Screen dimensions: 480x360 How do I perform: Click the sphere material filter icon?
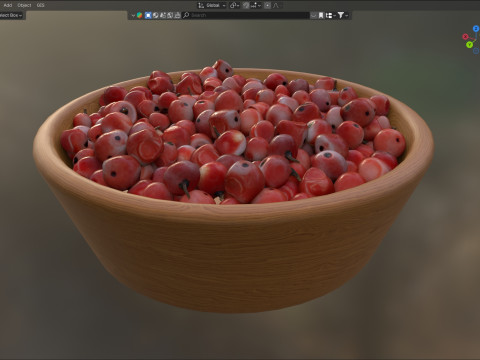tap(155, 15)
